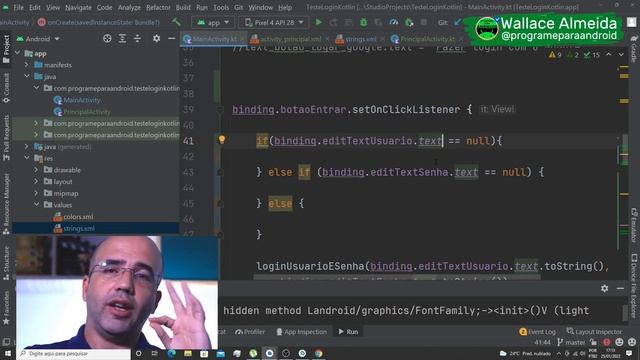Click the warnings count indicator in editor

pos(556,55)
